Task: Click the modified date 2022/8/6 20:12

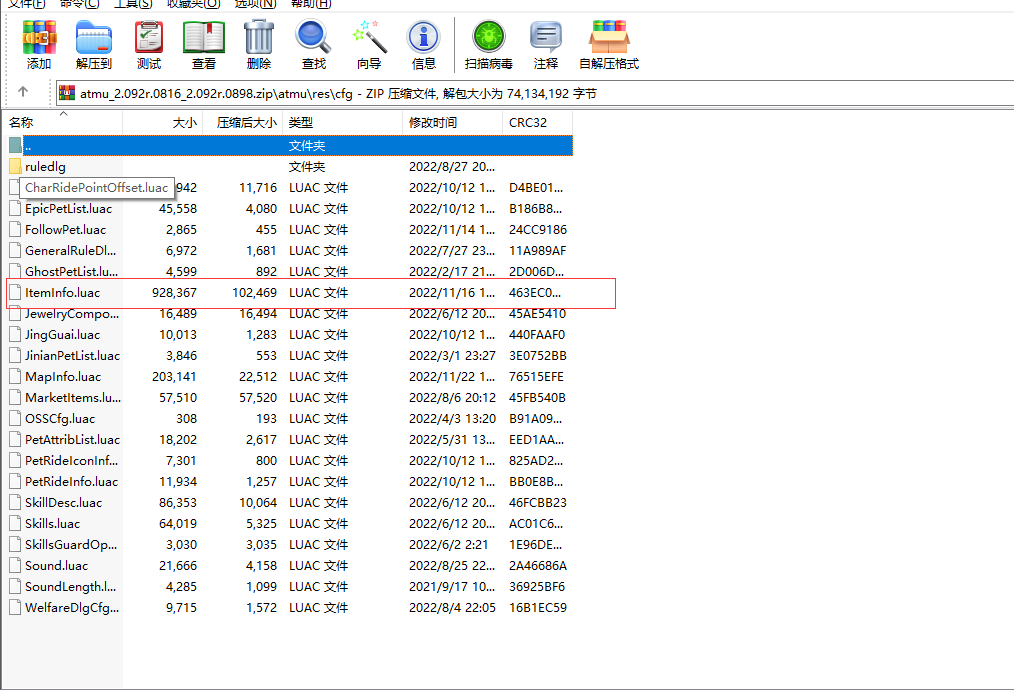Action: click(x=452, y=398)
